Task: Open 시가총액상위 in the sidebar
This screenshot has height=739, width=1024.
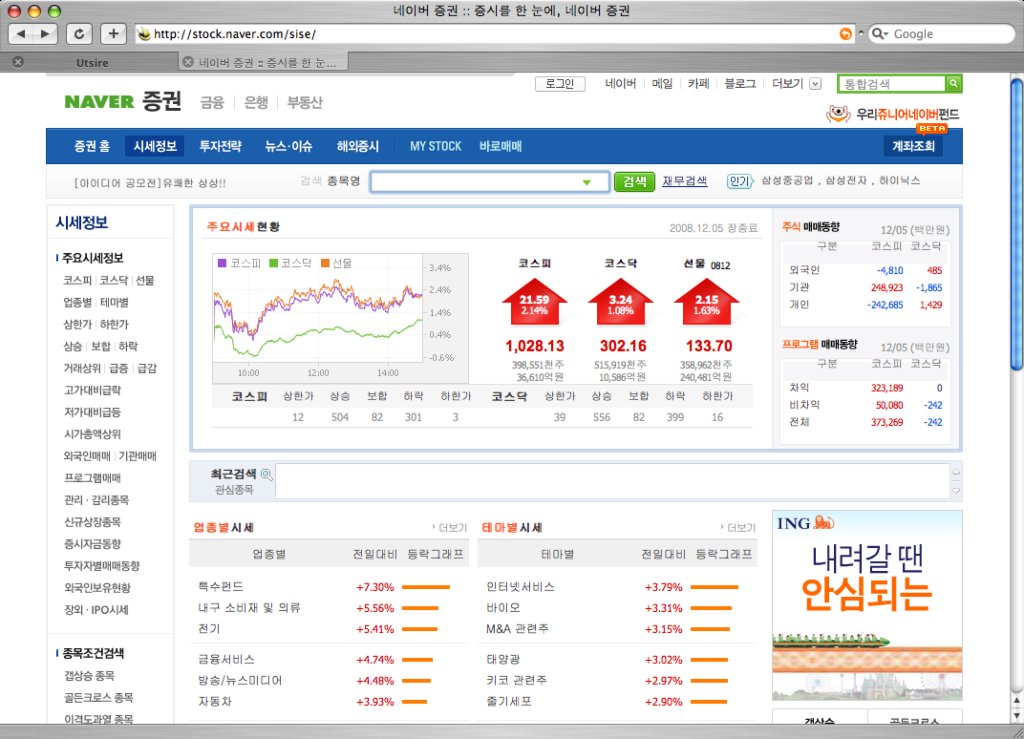Action: click(x=92, y=434)
